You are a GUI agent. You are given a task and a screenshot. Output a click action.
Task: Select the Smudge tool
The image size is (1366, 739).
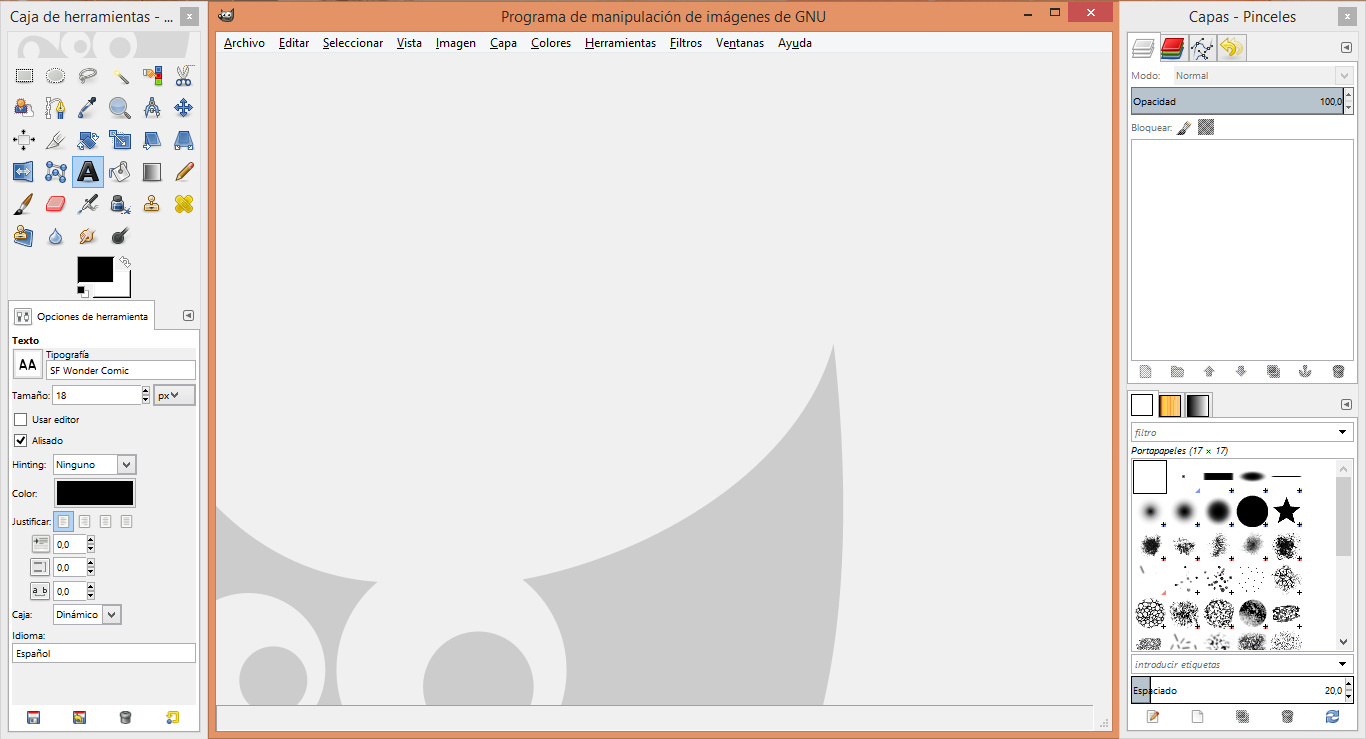[88, 235]
